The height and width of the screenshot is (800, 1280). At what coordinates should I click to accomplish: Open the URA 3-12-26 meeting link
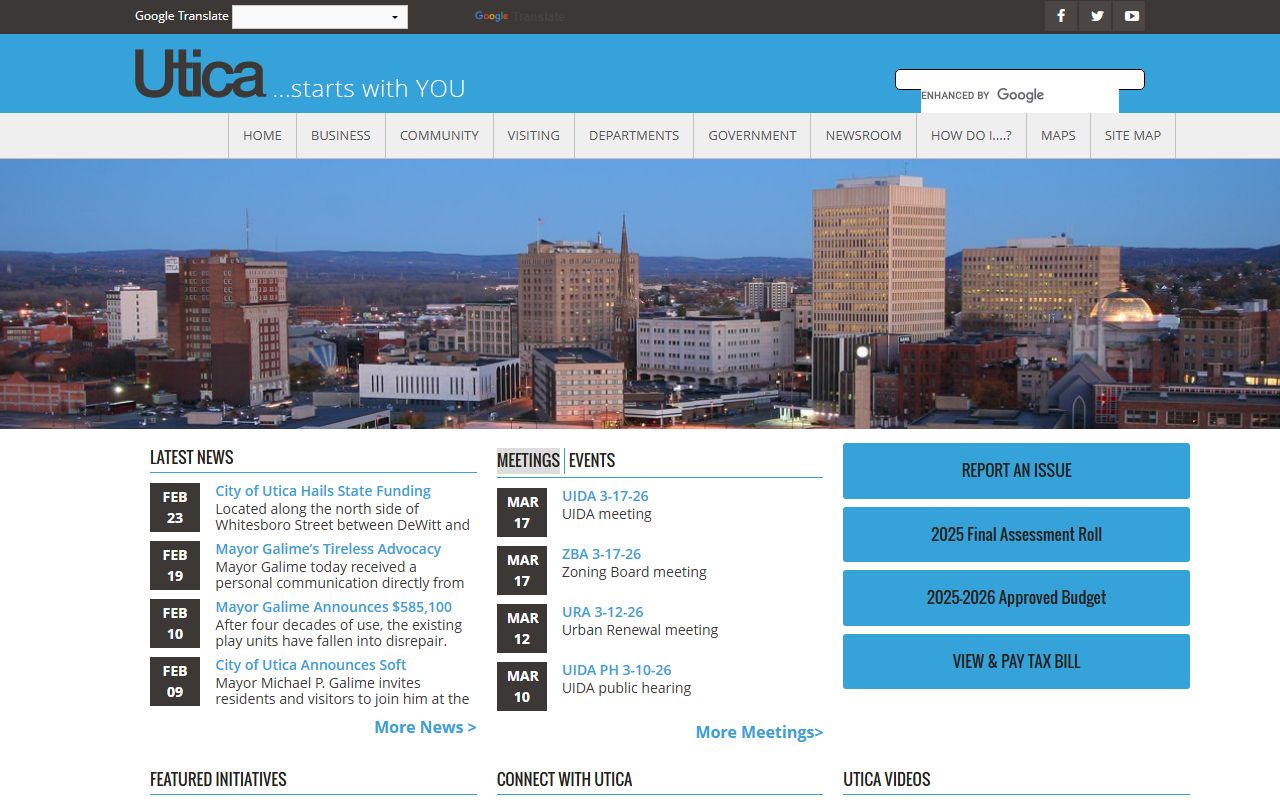[603, 612]
